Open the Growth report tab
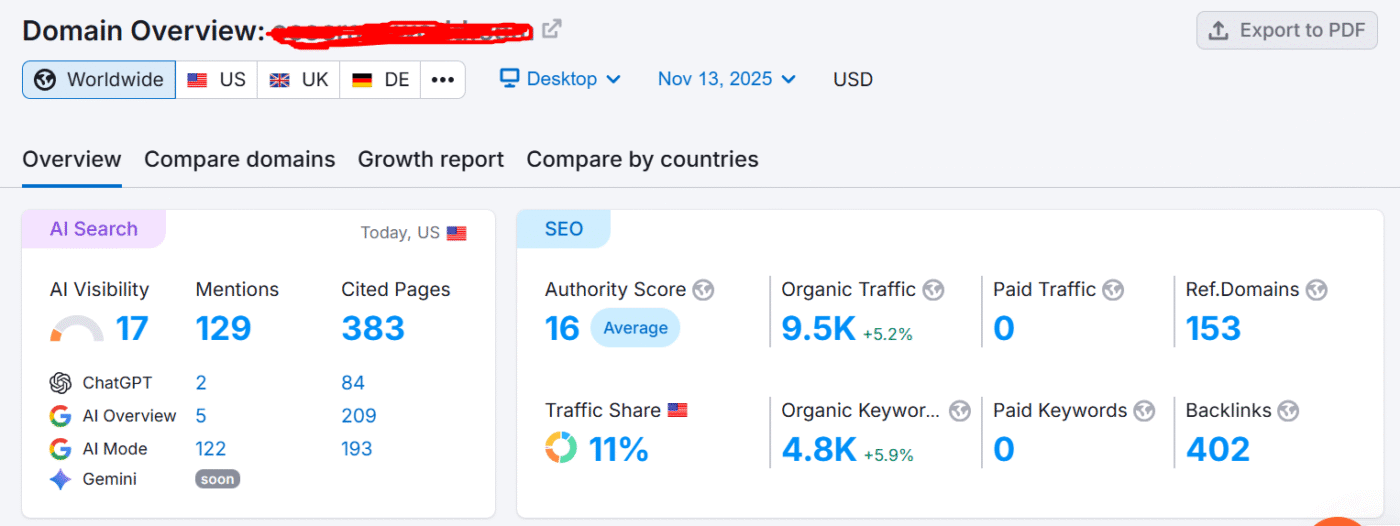 point(430,160)
